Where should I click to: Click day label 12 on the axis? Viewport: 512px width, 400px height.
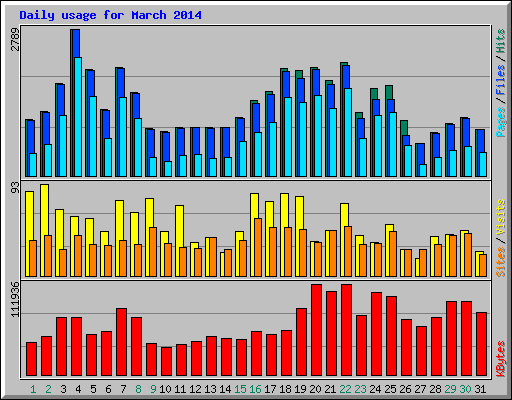point(195,389)
